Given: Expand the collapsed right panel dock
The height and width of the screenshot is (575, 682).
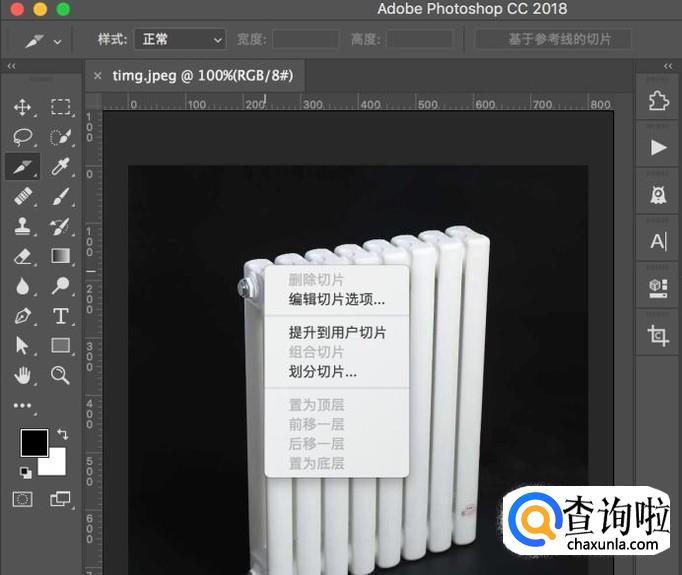Looking at the screenshot, I should click(x=668, y=66).
